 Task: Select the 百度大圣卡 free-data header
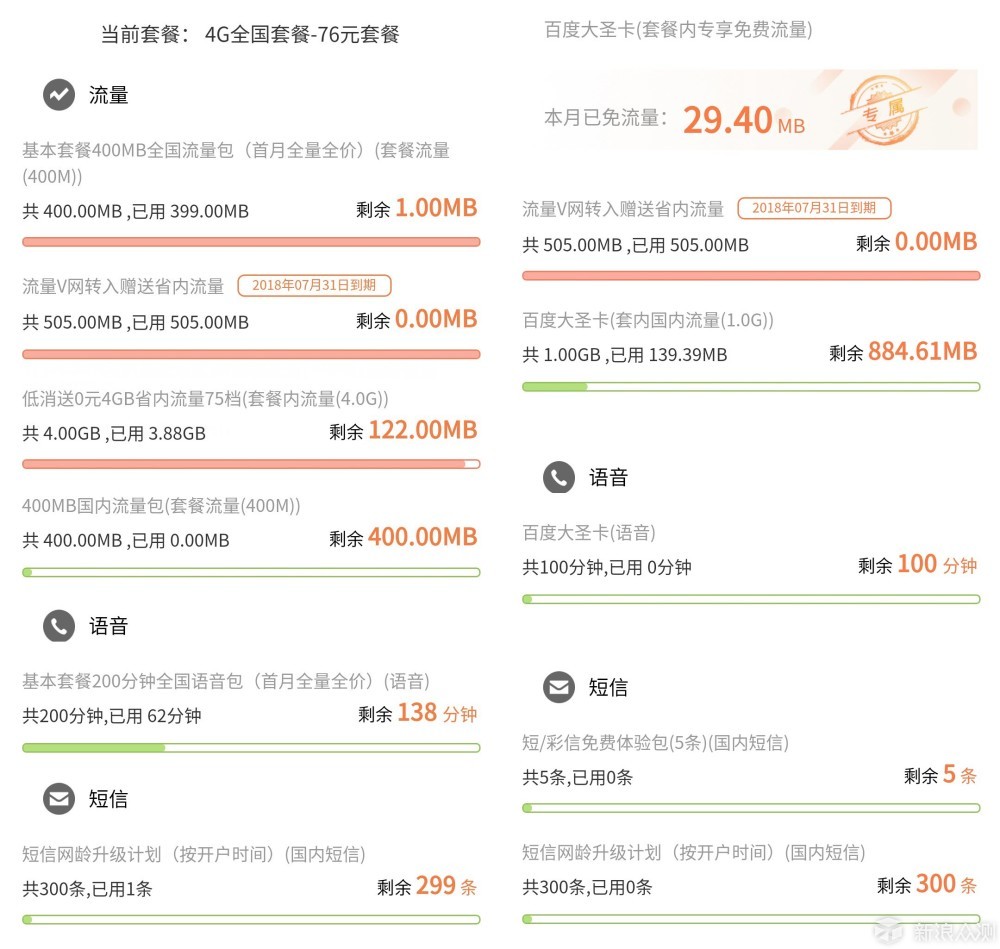point(678,30)
